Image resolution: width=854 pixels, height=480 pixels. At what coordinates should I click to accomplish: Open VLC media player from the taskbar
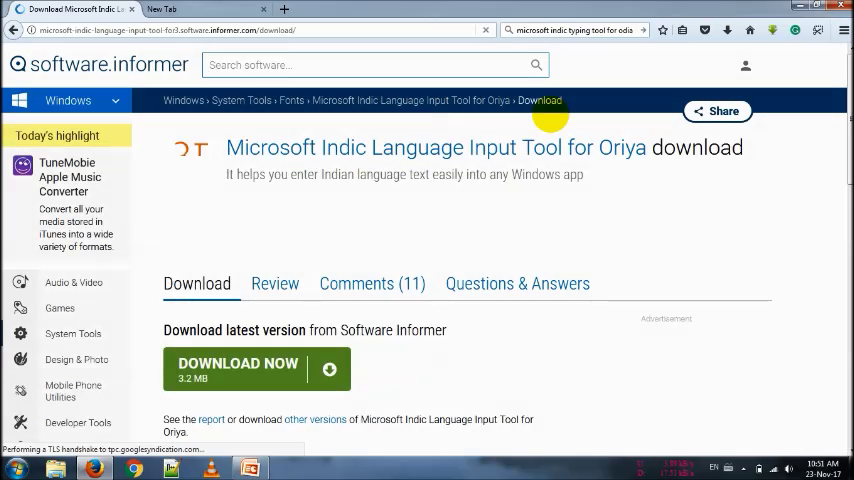pos(211,469)
